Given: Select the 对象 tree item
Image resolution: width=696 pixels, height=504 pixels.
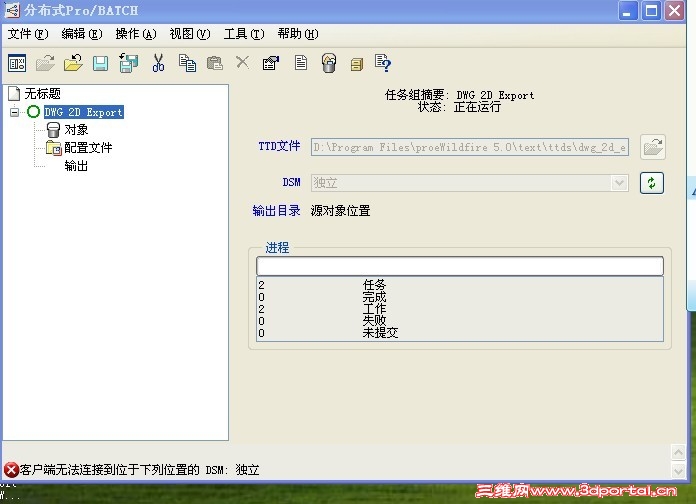Looking at the screenshot, I should point(76,130).
